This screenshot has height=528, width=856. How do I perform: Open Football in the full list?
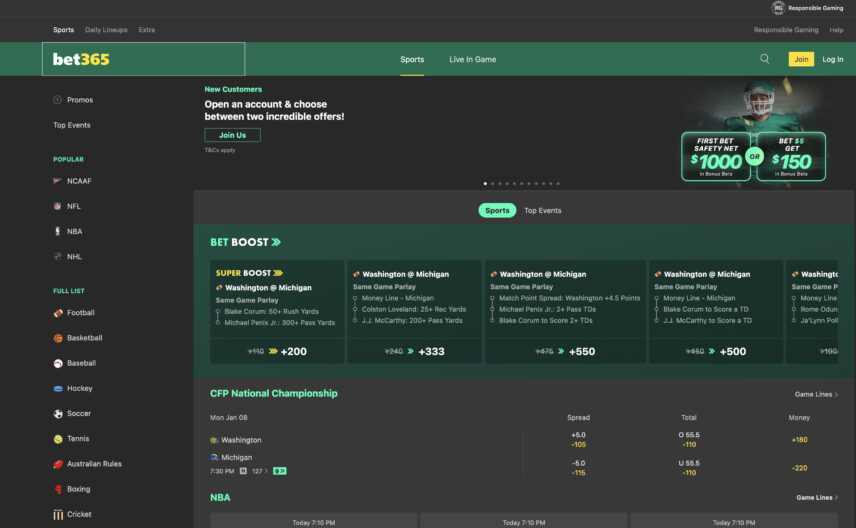[x=74, y=312]
